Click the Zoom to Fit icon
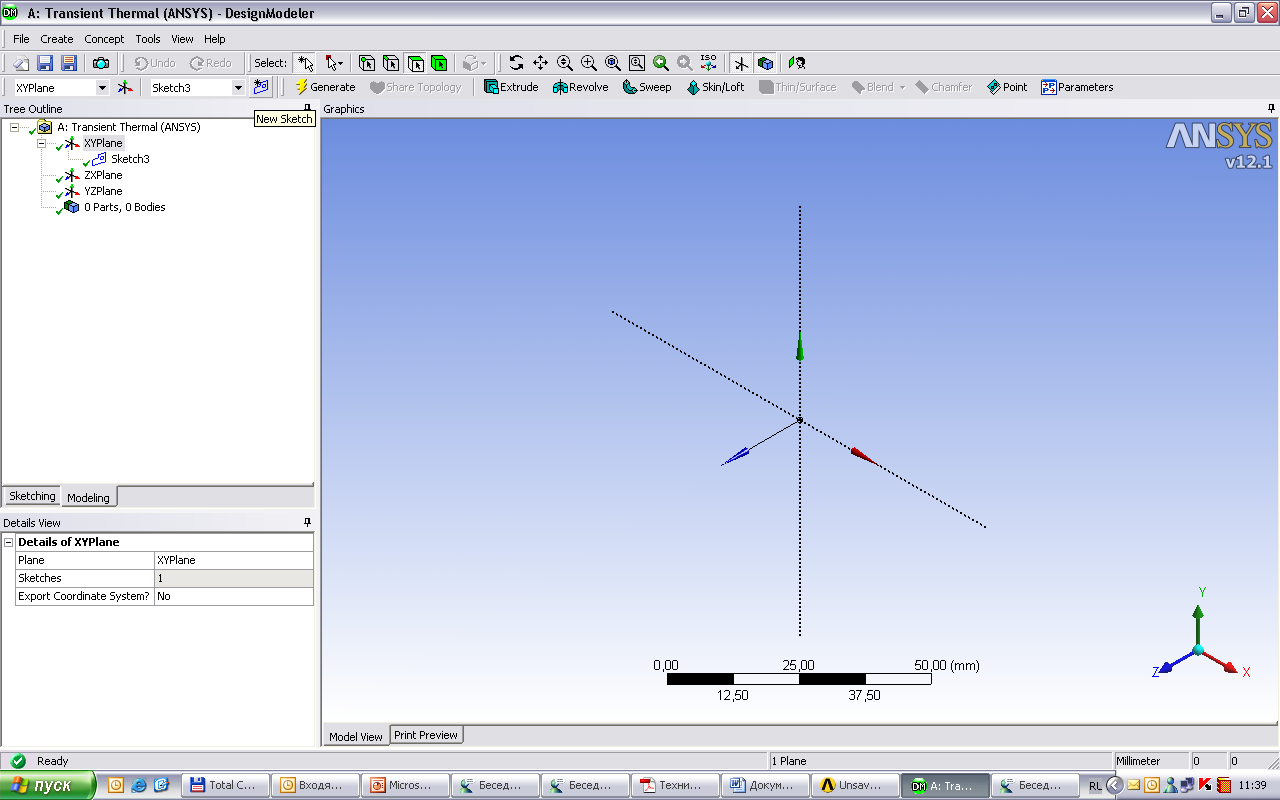 click(612, 63)
